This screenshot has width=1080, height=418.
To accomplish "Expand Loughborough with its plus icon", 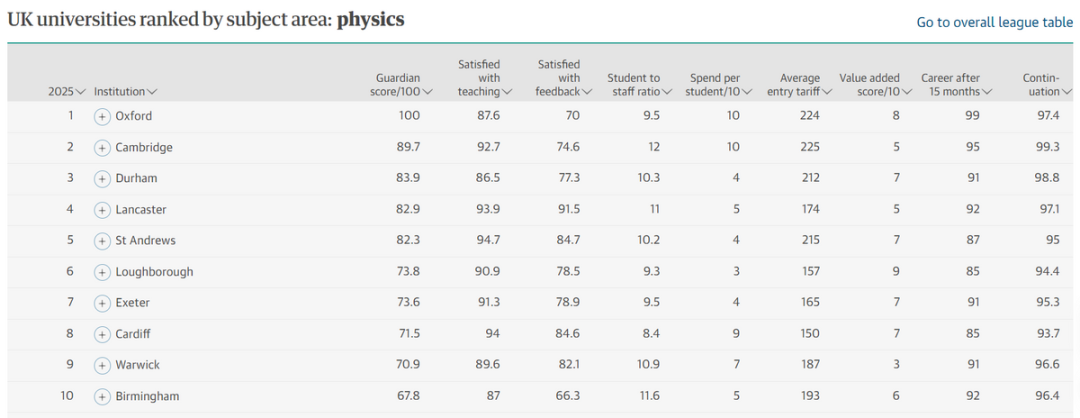I will 101,272.
